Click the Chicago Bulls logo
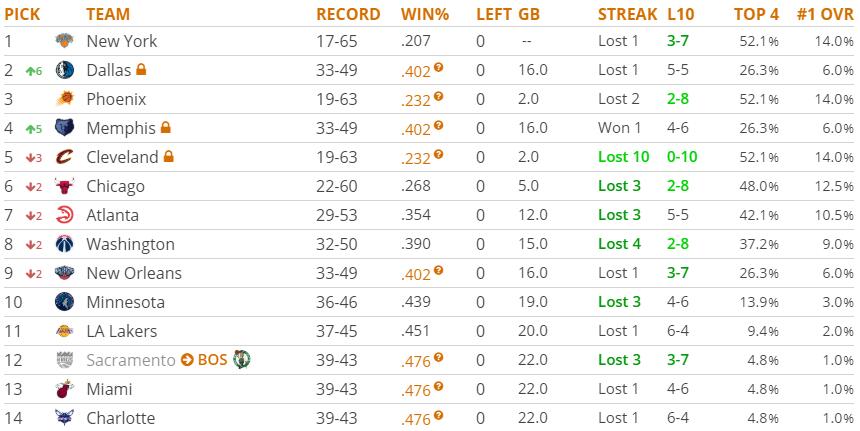Screen dimensions: 860x431 65,186
